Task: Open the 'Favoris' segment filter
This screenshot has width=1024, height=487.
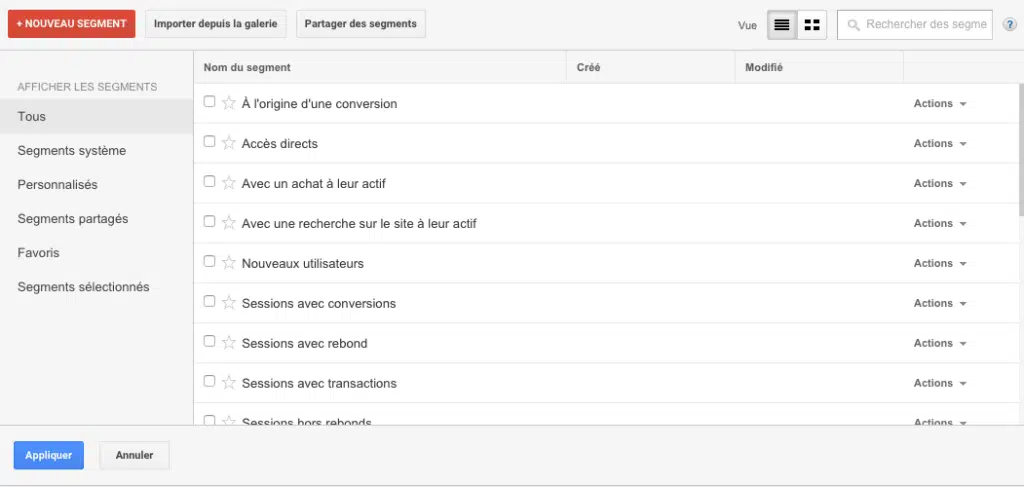Action: point(38,253)
